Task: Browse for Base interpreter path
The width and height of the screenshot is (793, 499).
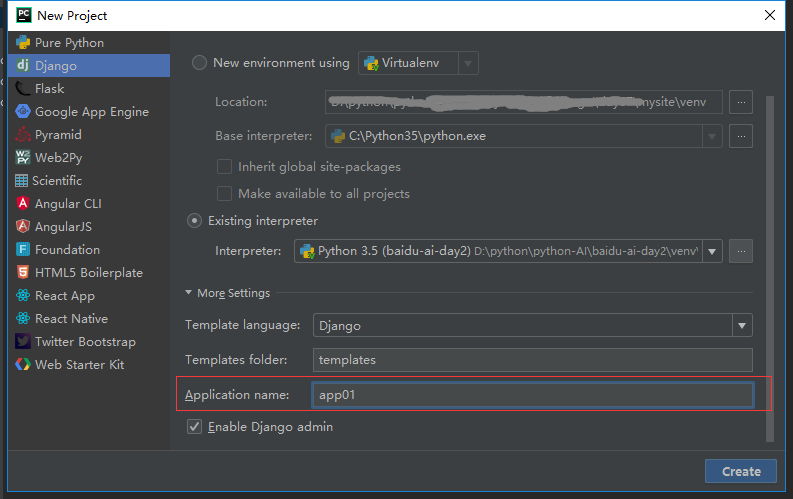Action: [741, 136]
